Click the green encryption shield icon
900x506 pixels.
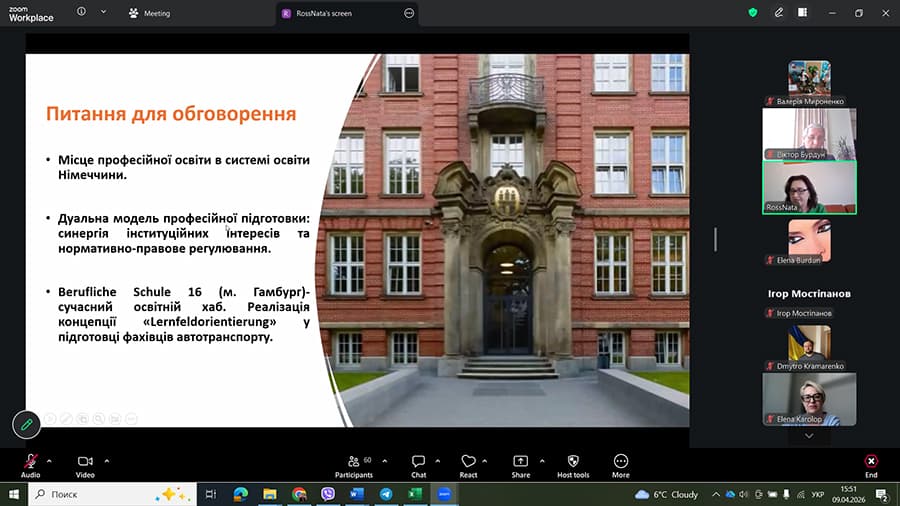753,13
